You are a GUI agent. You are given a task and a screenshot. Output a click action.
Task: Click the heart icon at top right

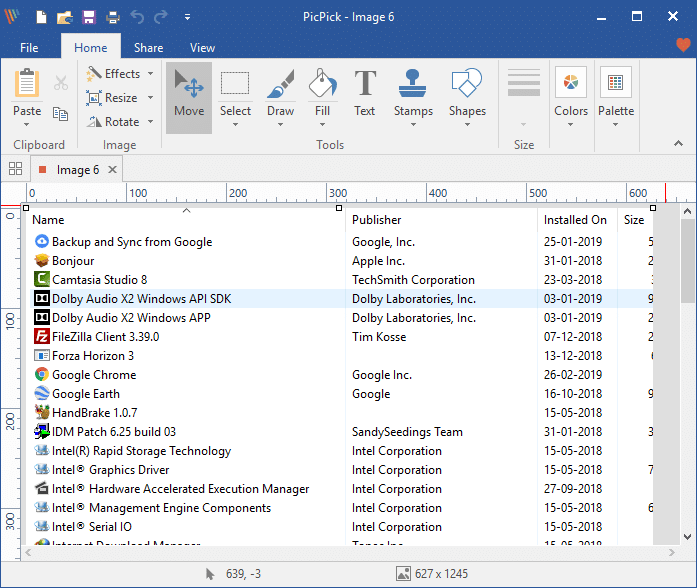point(682,46)
